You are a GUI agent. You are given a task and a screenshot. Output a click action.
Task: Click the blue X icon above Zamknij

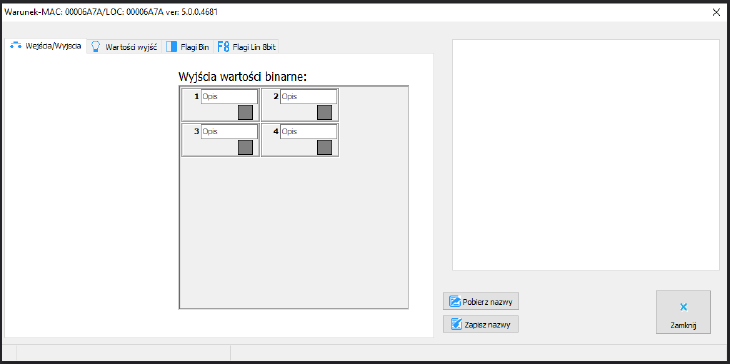click(683, 307)
